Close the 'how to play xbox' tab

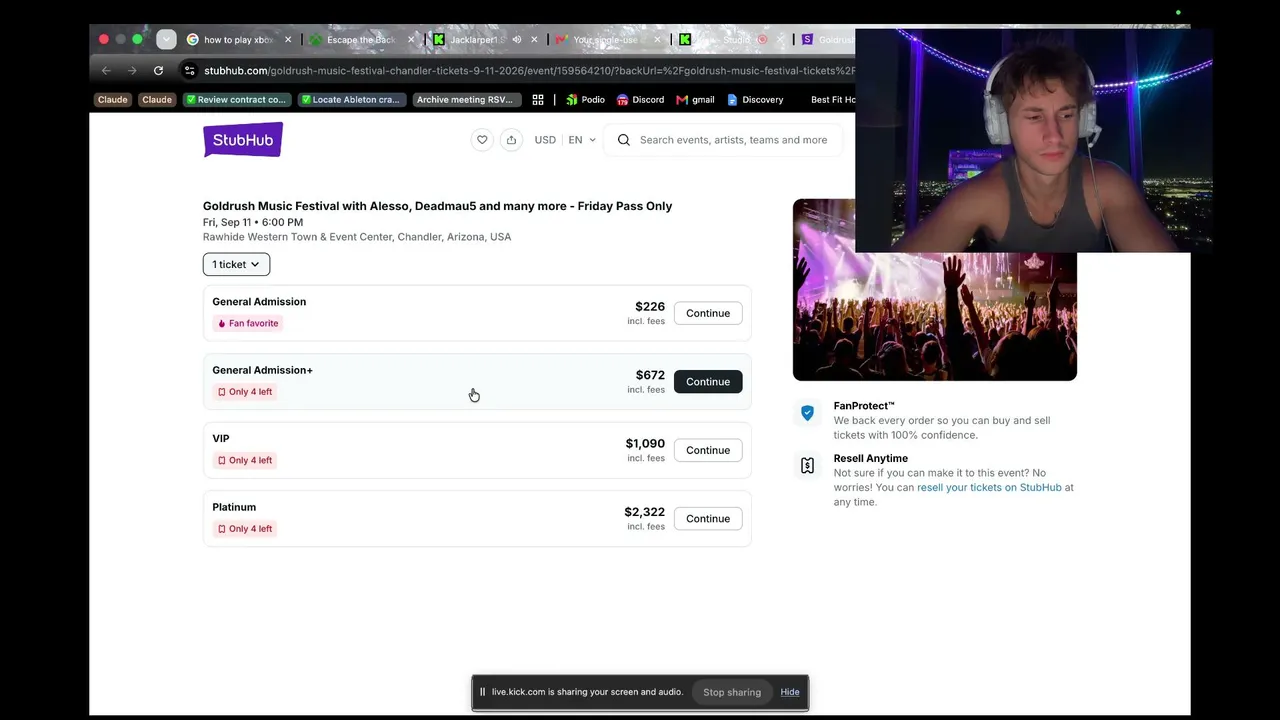[288, 40]
